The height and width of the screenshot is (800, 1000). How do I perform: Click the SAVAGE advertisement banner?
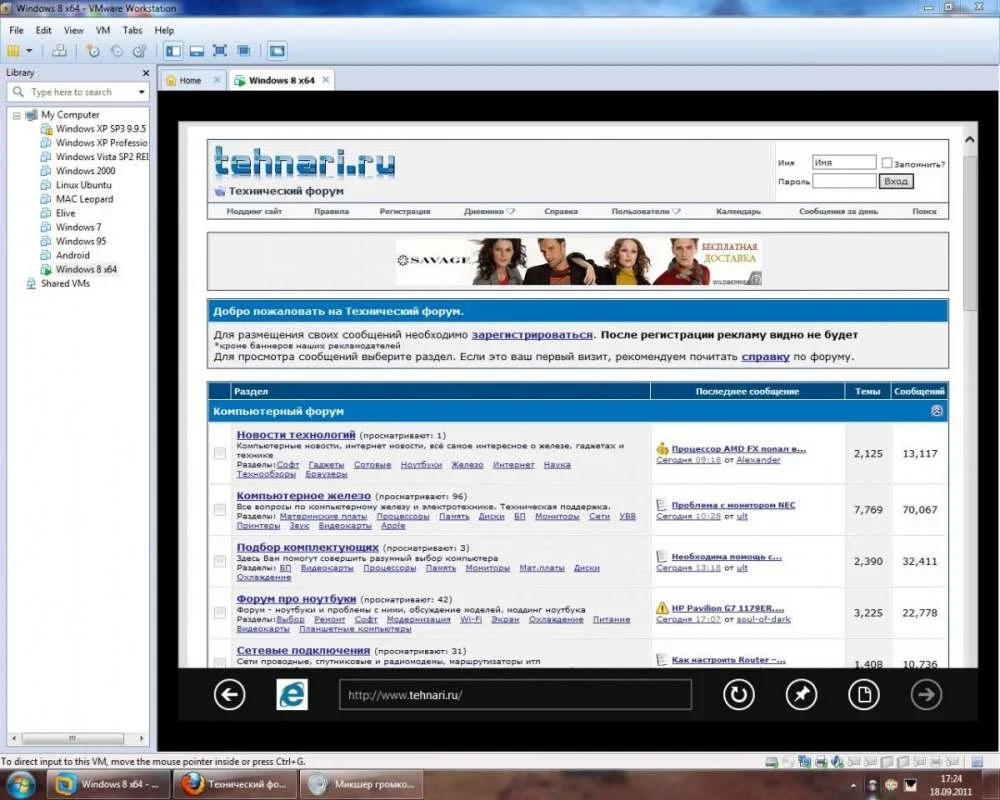coord(578,262)
